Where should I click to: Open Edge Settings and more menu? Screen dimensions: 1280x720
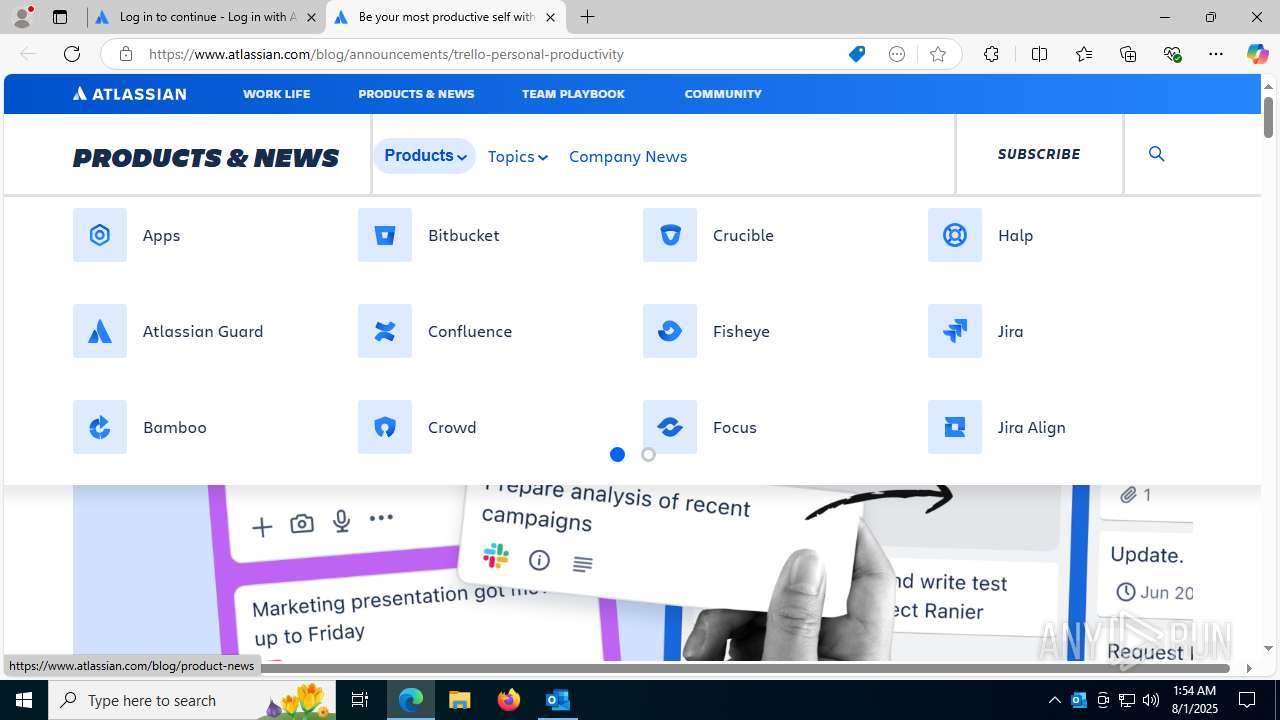[1216, 54]
